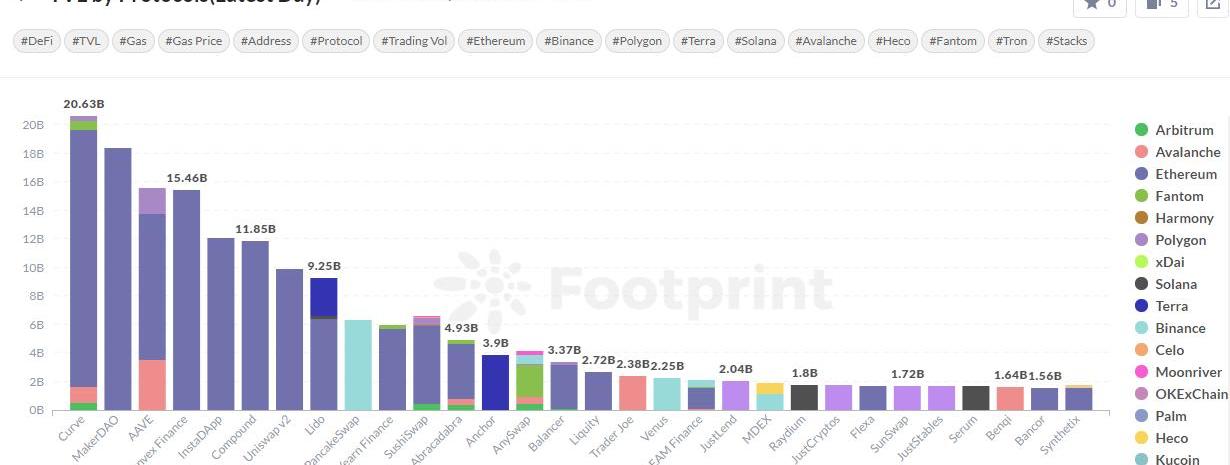The height and width of the screenshot is (465, 1230).
Task: Click the PancakeSwap bar in the chart
Action: coord(358,365)
